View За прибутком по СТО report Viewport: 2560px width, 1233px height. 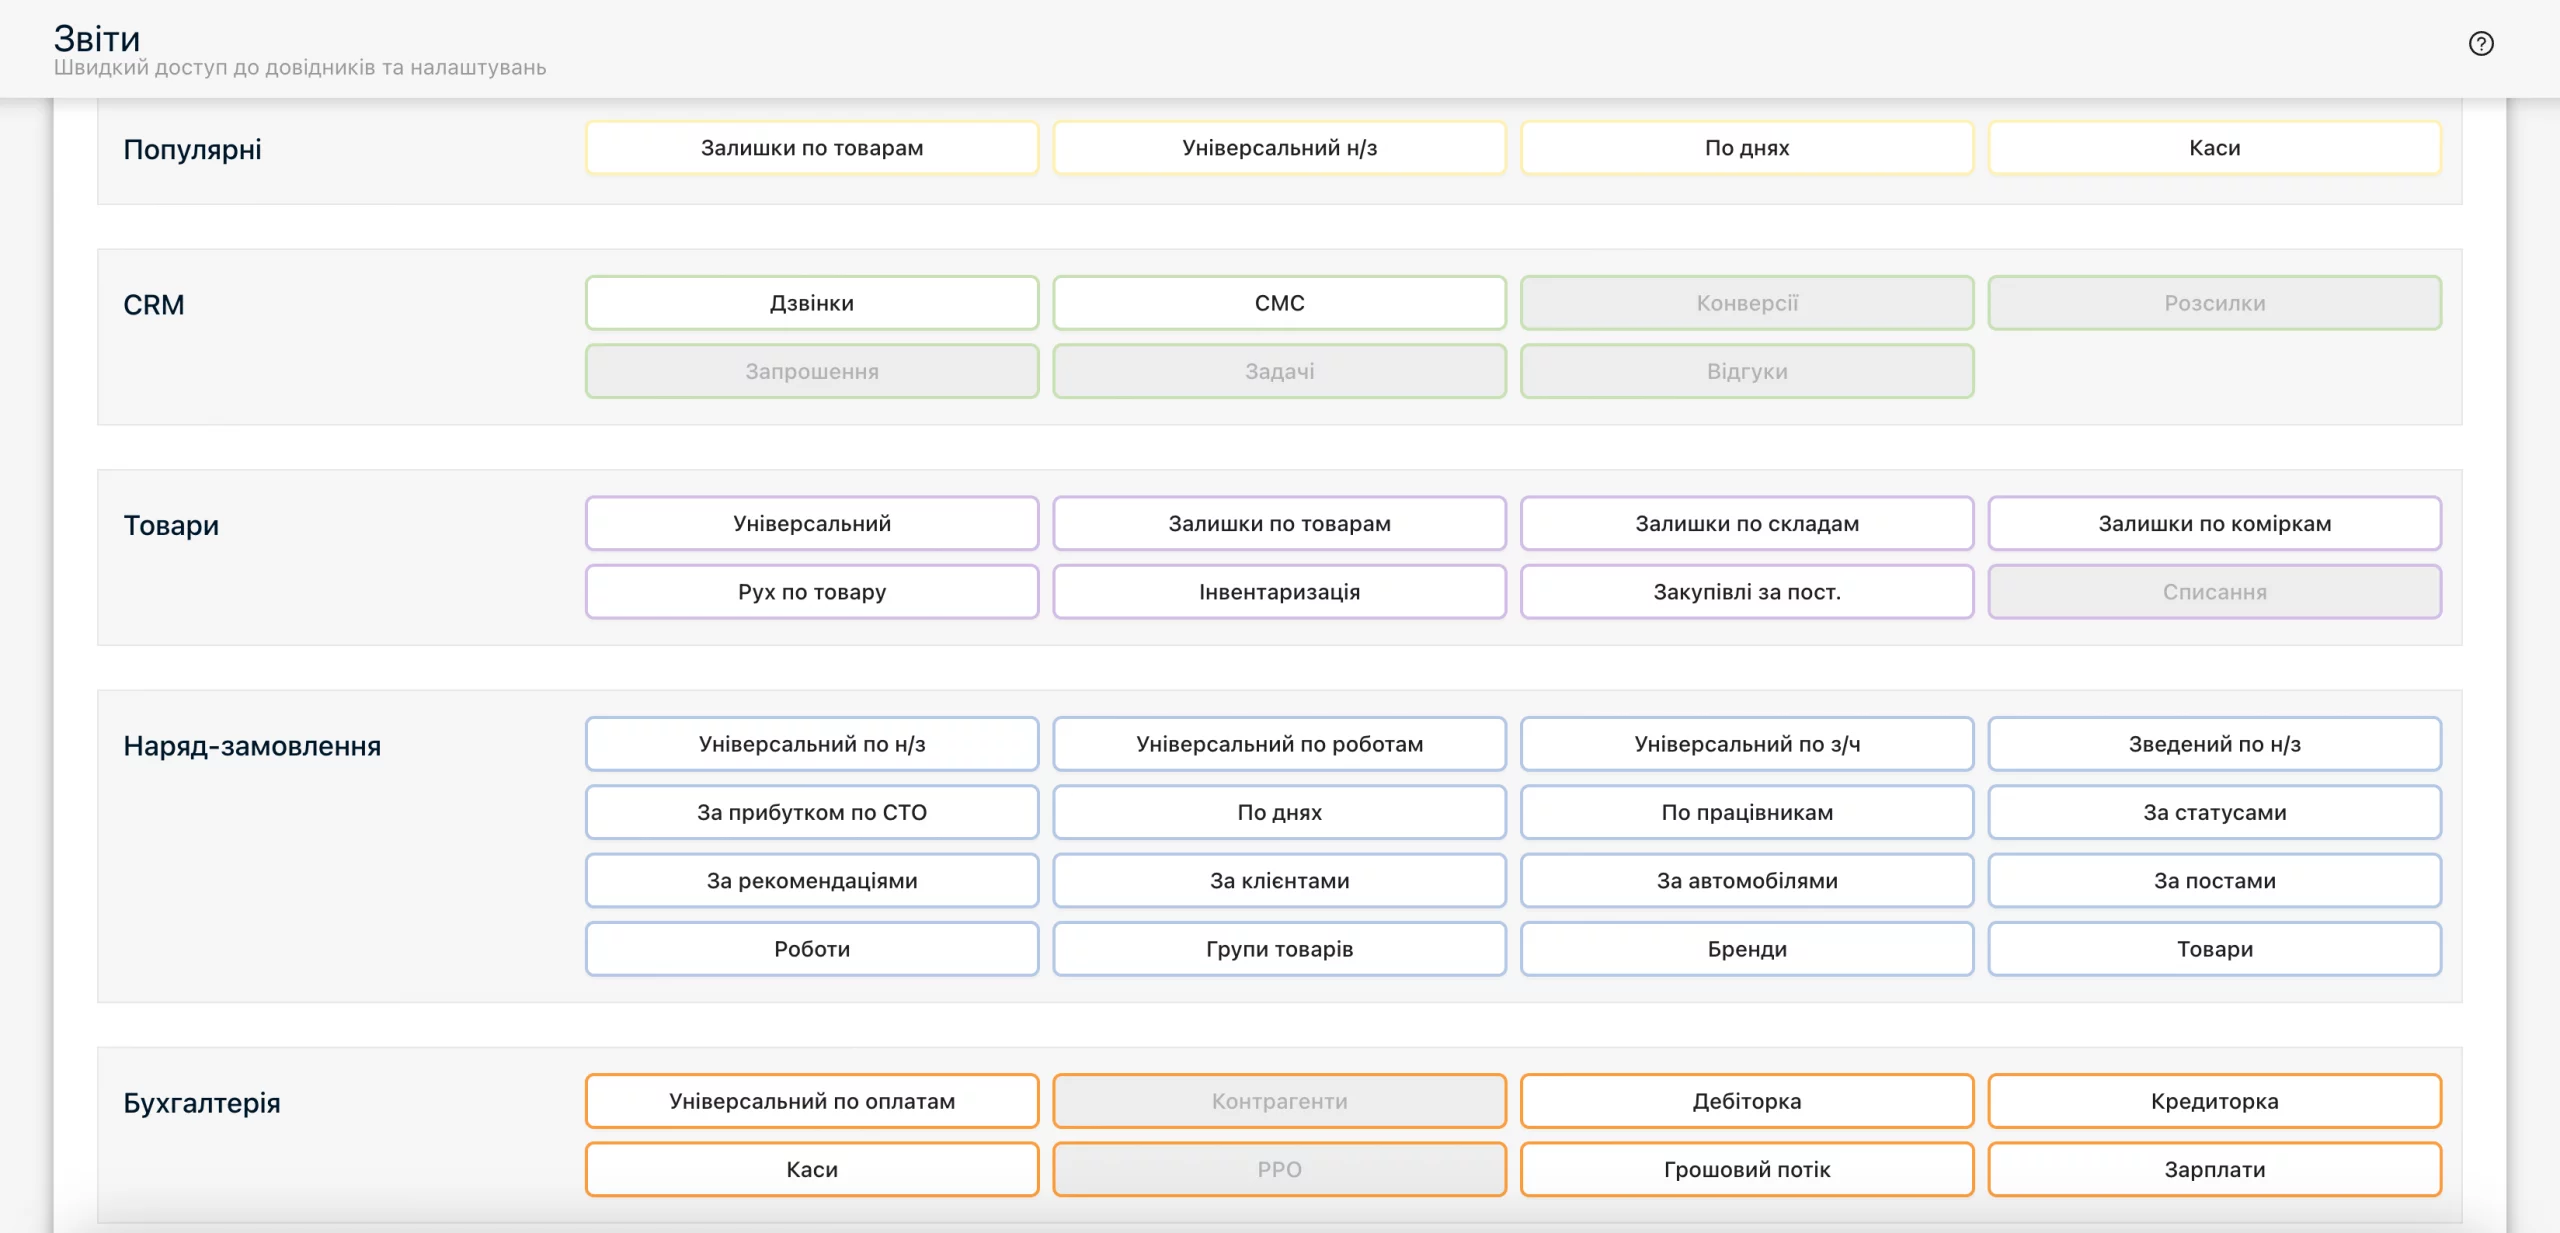coord(812,812)
